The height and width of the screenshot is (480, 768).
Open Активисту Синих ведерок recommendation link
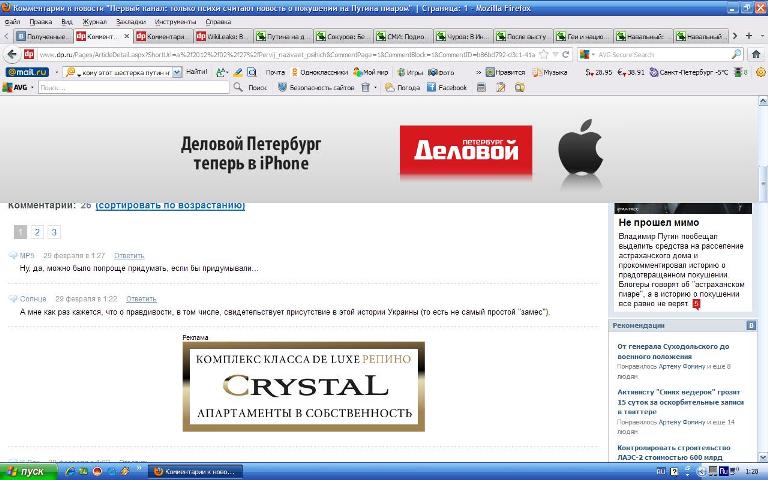(x=680, y=402)
